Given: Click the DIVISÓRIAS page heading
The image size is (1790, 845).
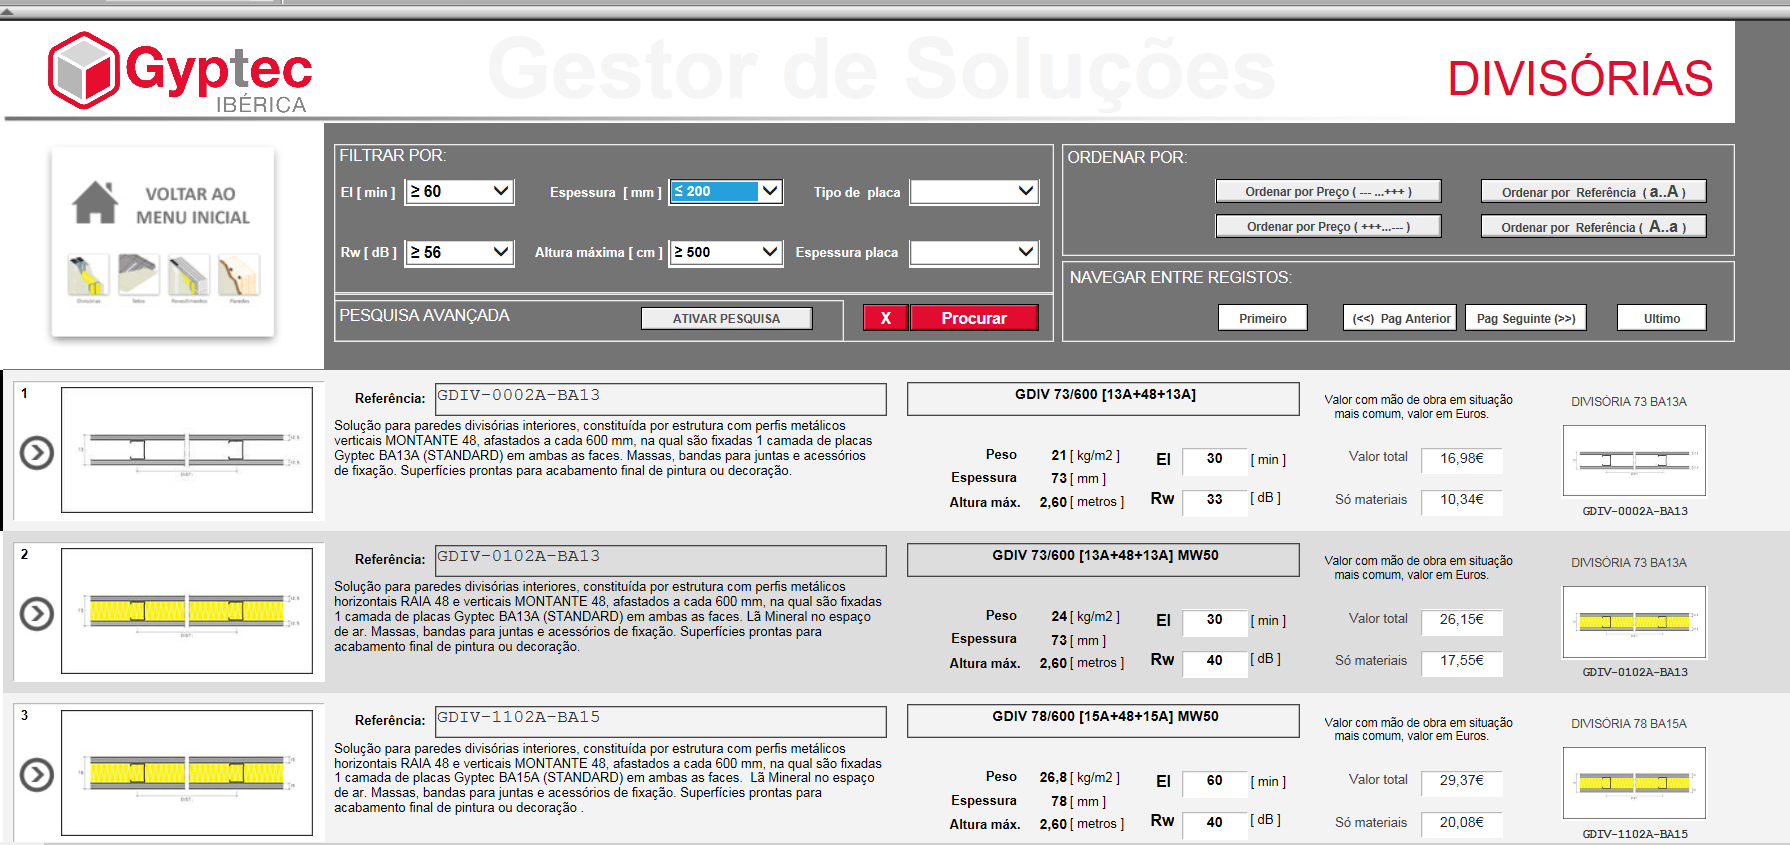Looking at the screenshot, I should [x=1580, y=79].
